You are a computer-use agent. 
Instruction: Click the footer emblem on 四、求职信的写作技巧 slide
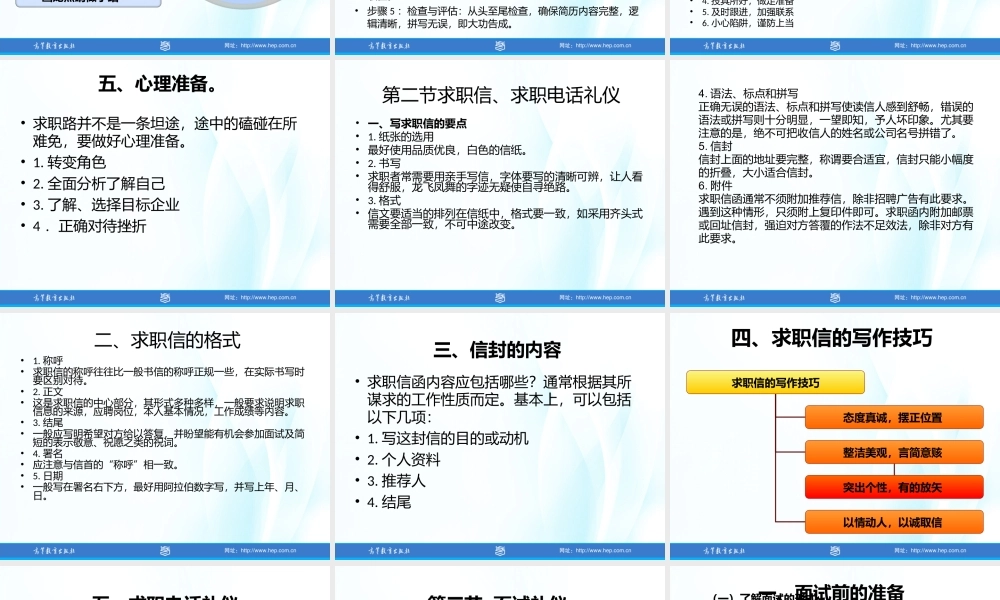[835, 550]
